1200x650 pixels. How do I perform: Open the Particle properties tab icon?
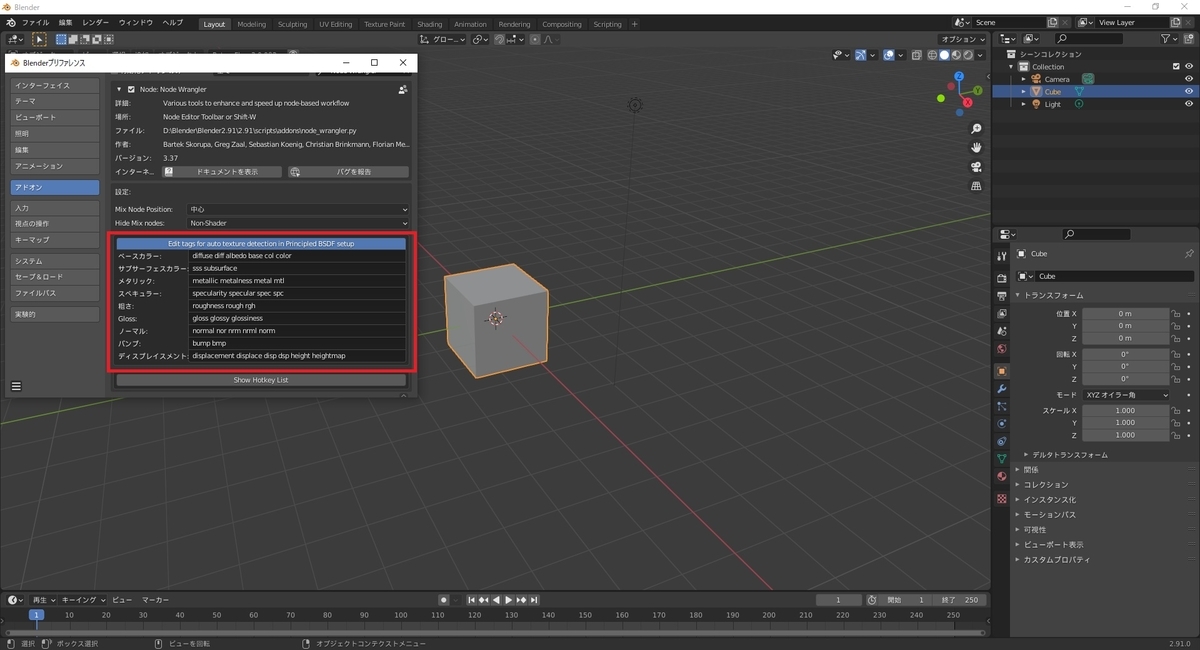tap(1002, 406)
